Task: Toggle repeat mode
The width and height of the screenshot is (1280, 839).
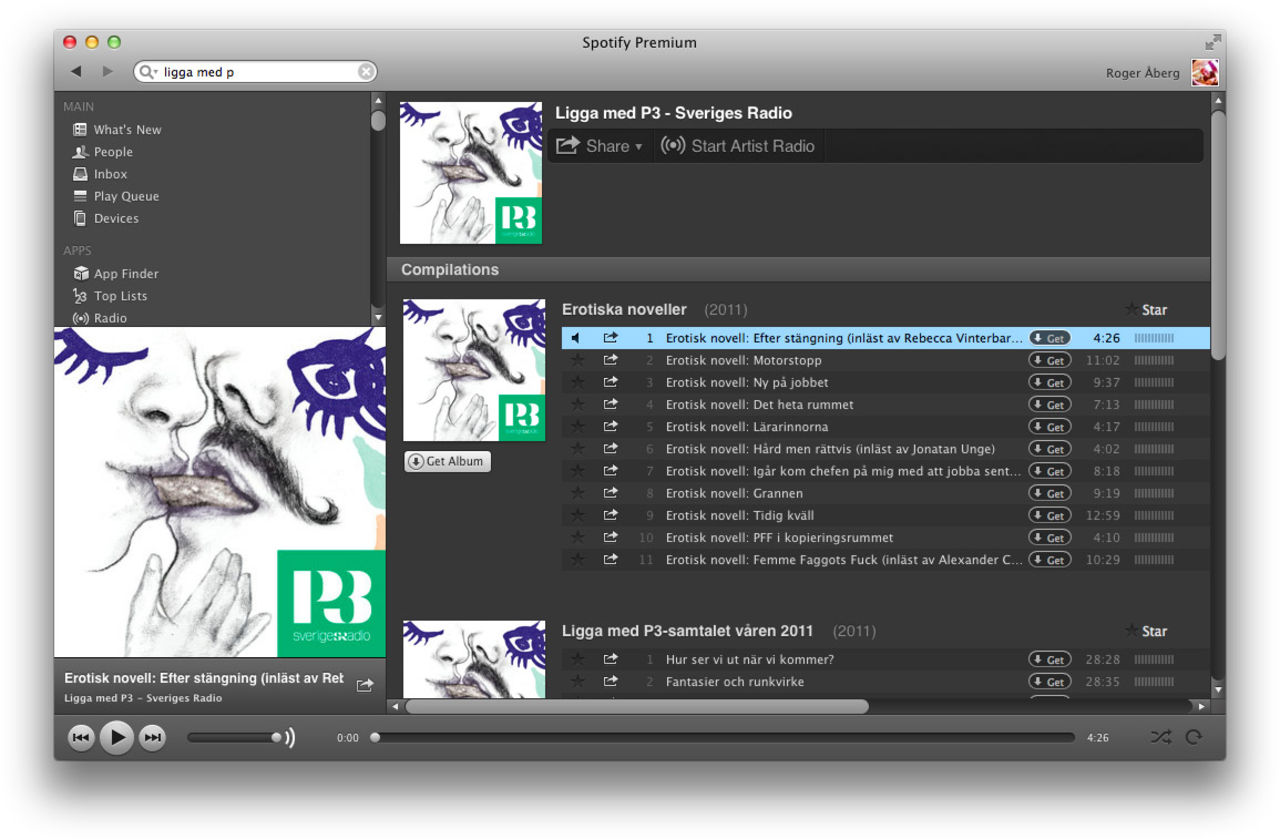Action: pos(1194,737)
